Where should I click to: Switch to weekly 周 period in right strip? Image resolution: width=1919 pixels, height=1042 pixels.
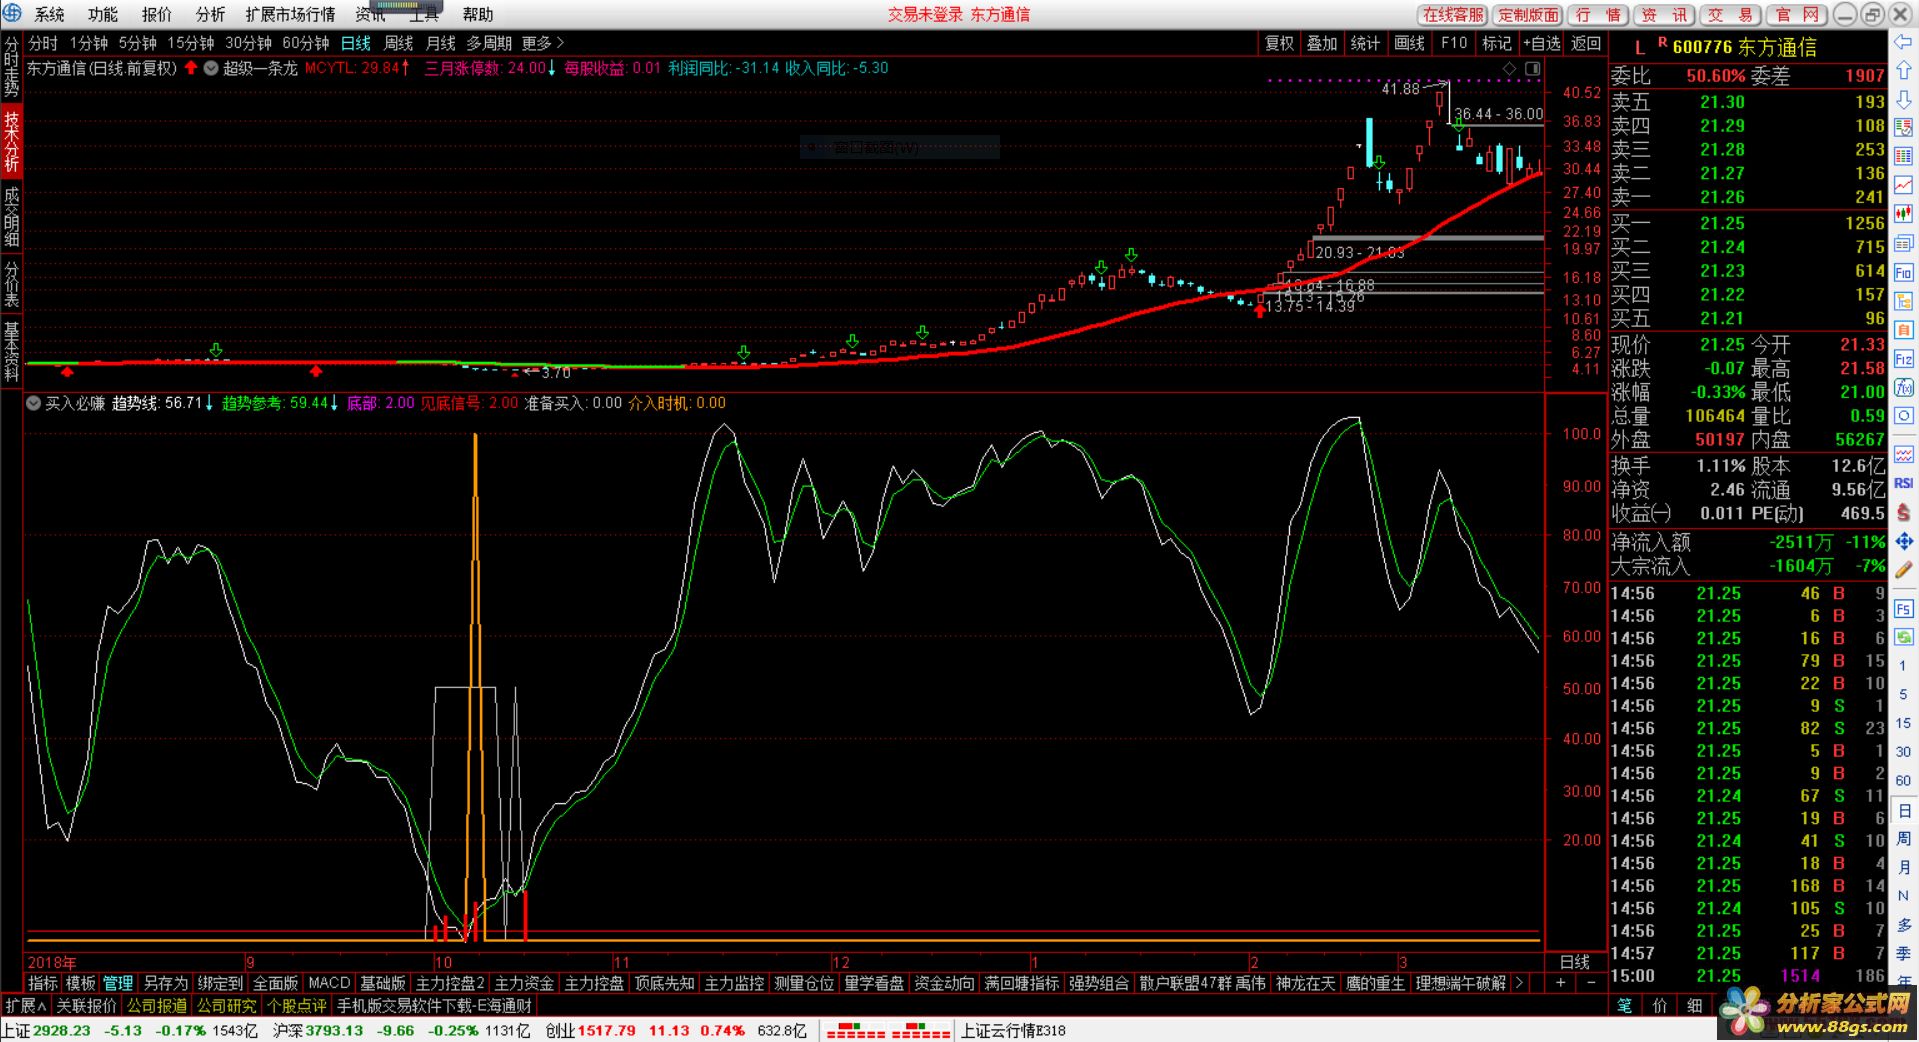click(x=1903, y=838)
